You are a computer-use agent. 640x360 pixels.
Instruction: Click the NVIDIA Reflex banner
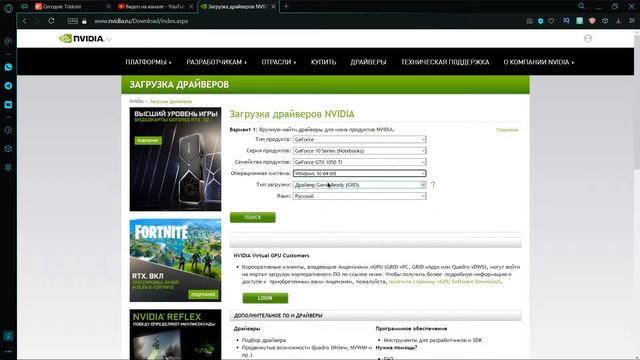(x=176, y=334)
